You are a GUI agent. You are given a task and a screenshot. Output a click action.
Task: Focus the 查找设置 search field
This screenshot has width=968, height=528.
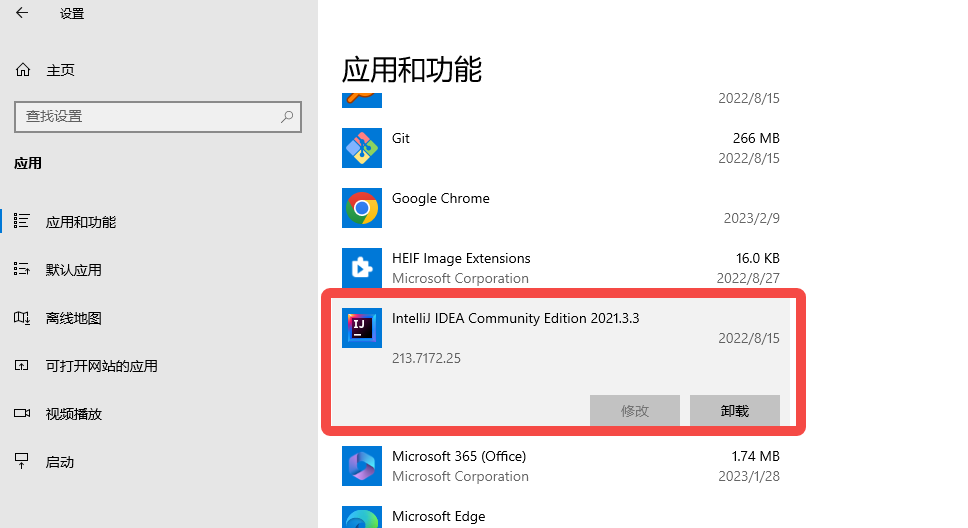coord(157,117)
